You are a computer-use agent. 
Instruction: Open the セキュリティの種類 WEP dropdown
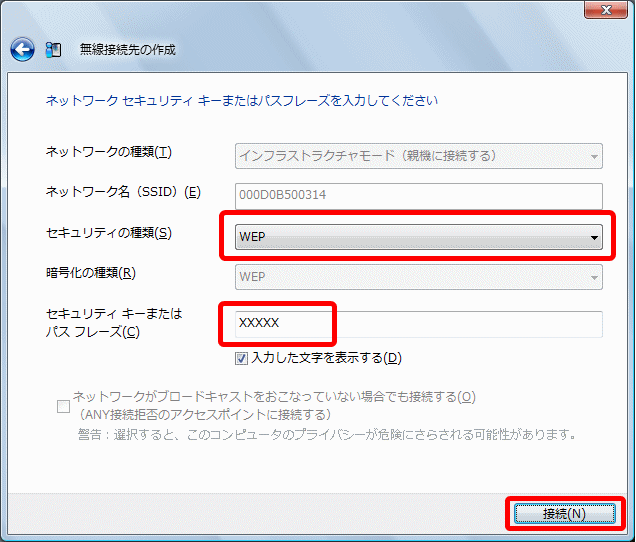(x=418, y=237)
